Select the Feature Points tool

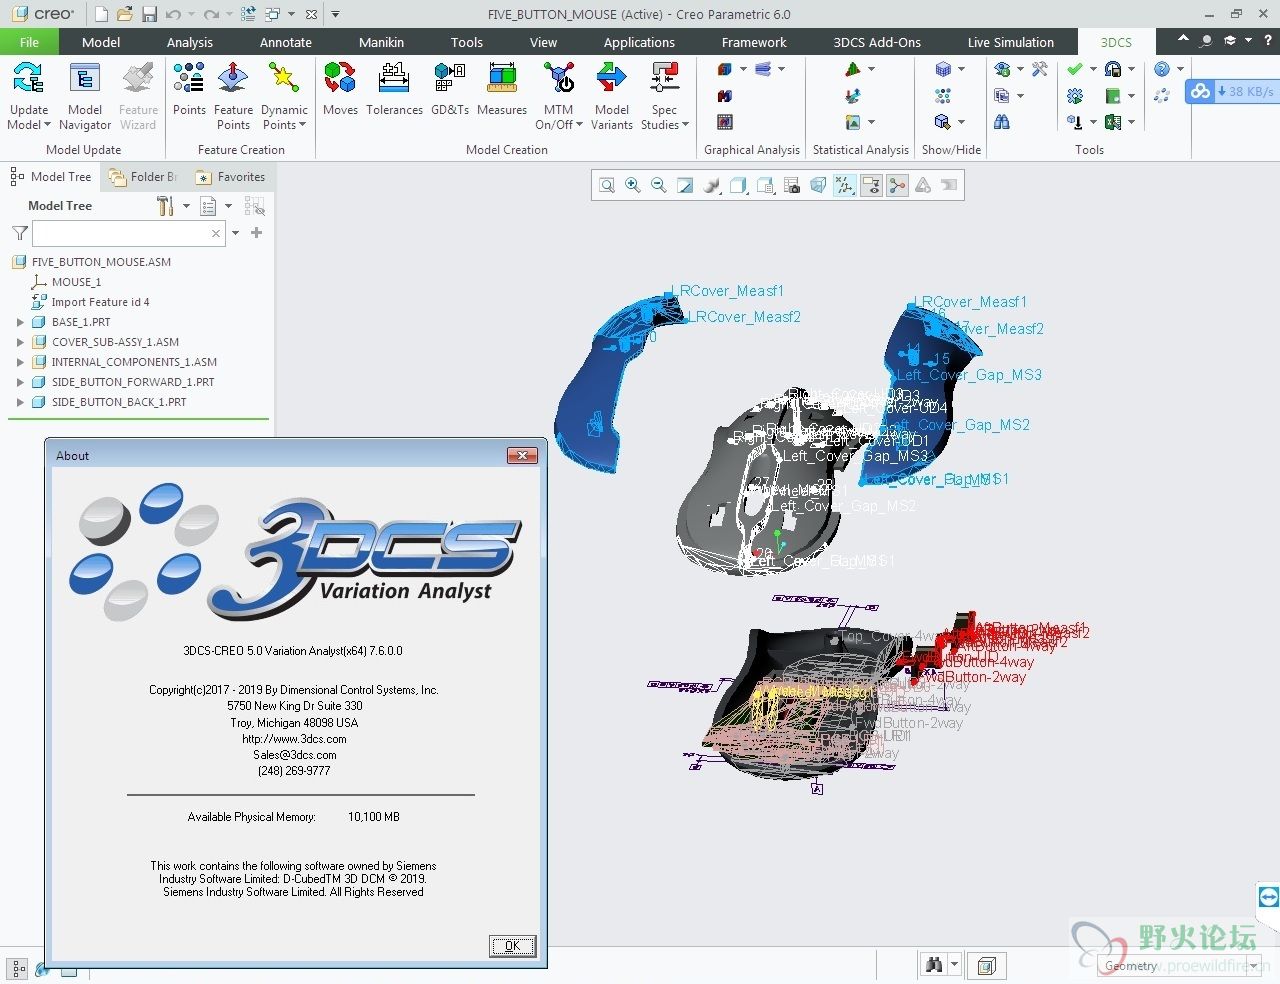[233, 97]
